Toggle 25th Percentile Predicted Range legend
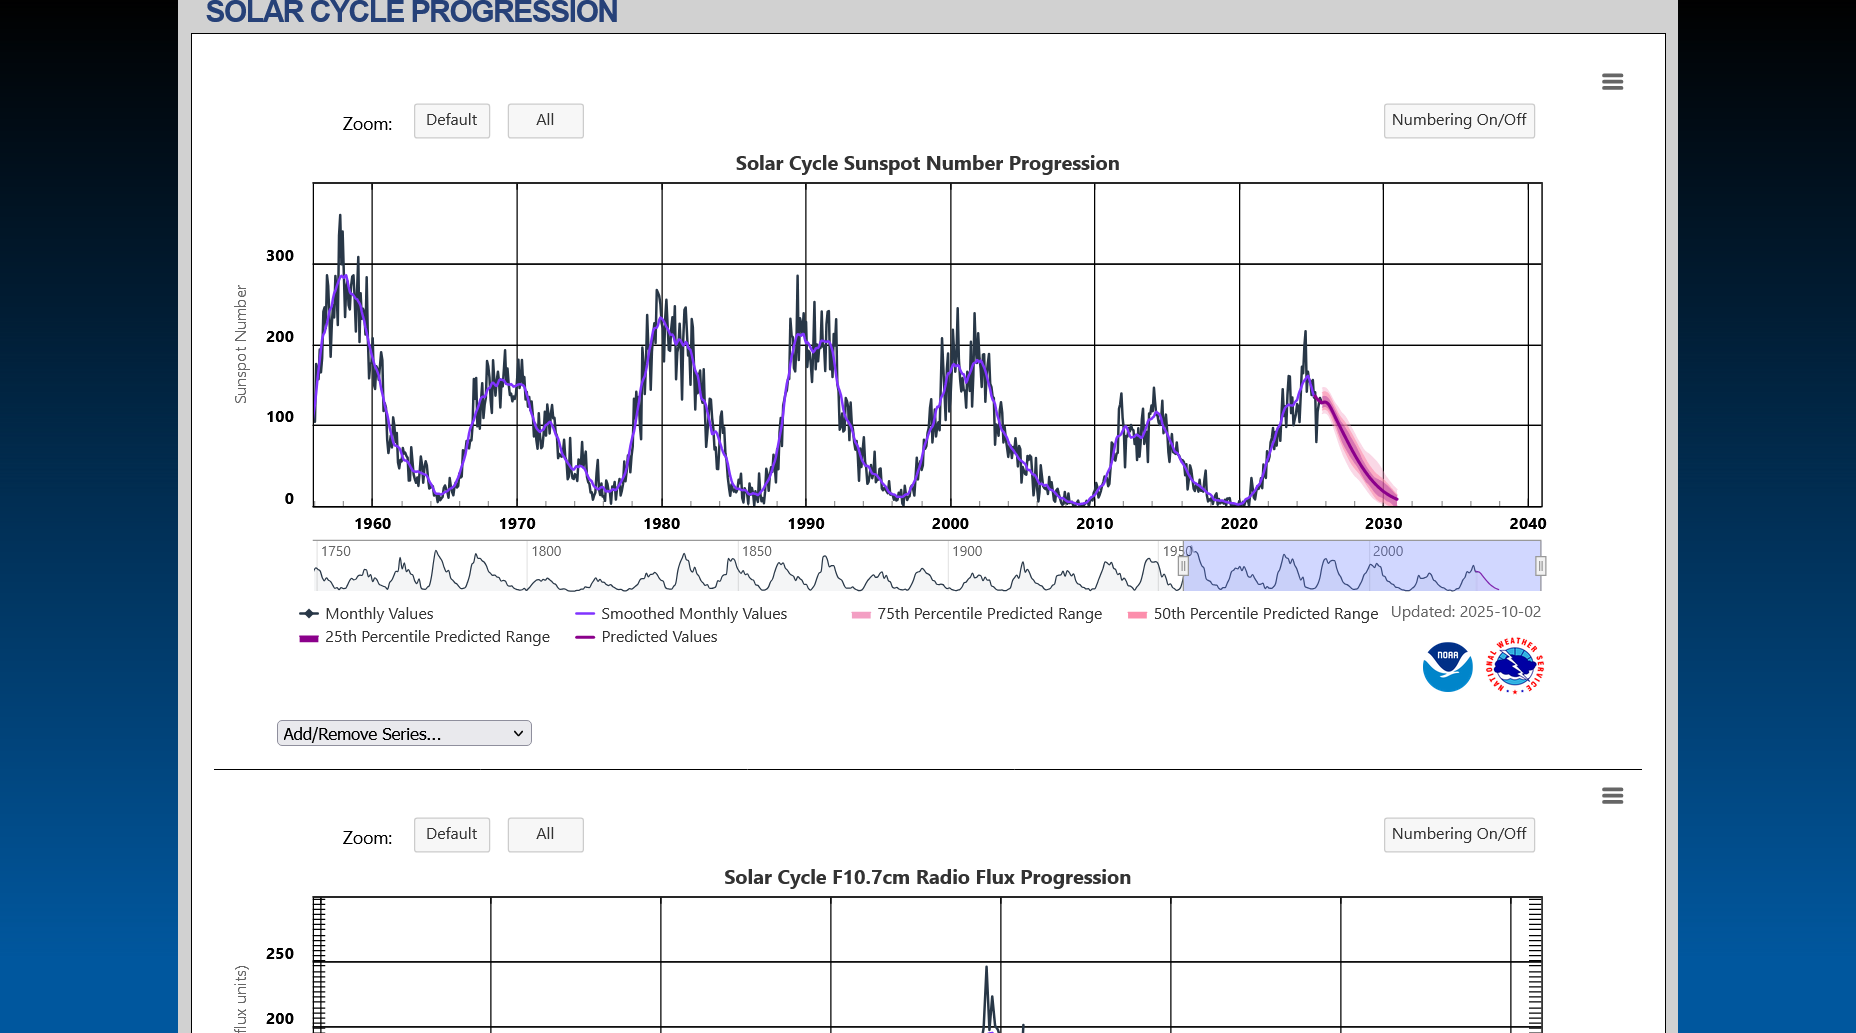Viewport: 1856px width, 1033px height. pyautogui.click(x=436, y=637)
